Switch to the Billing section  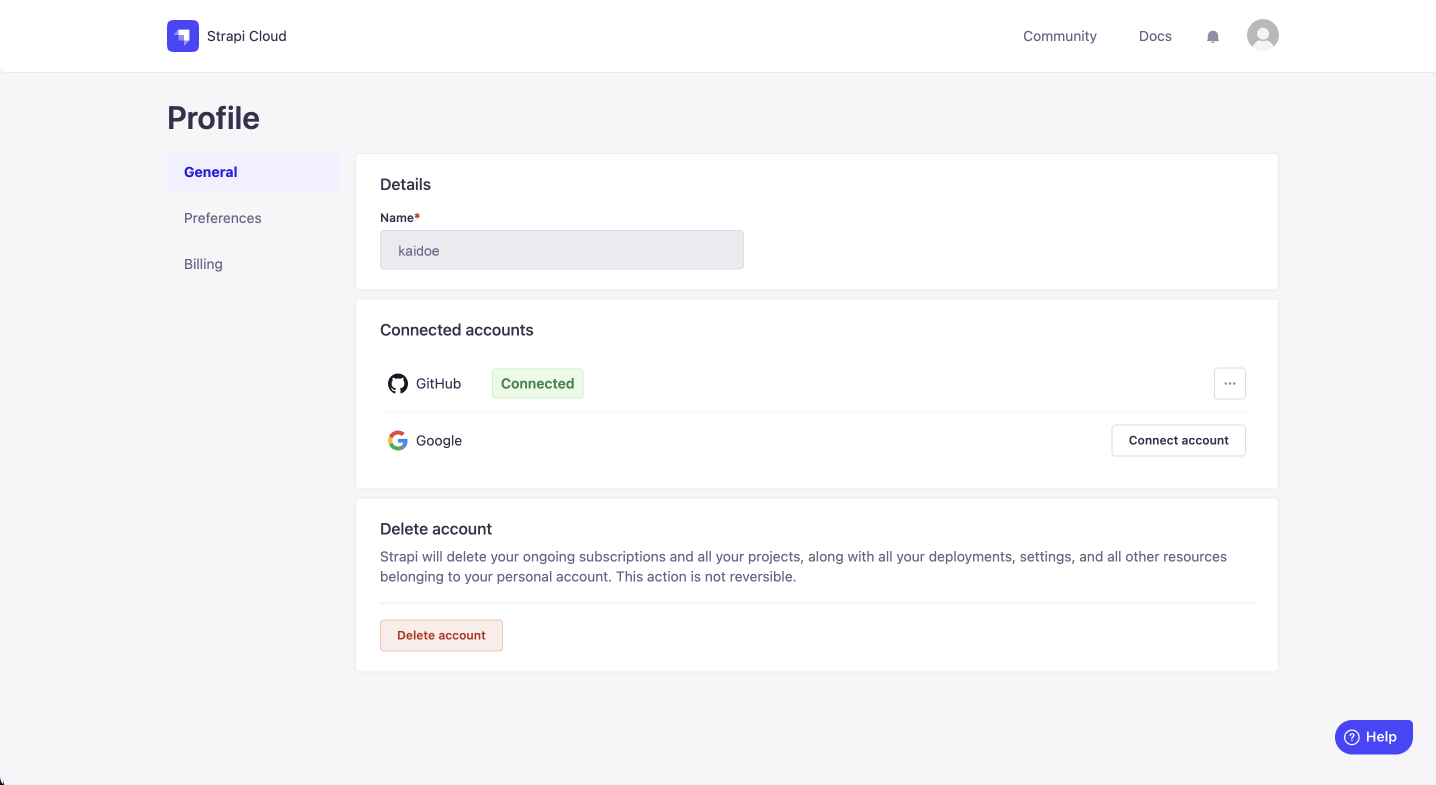(203, 263)
